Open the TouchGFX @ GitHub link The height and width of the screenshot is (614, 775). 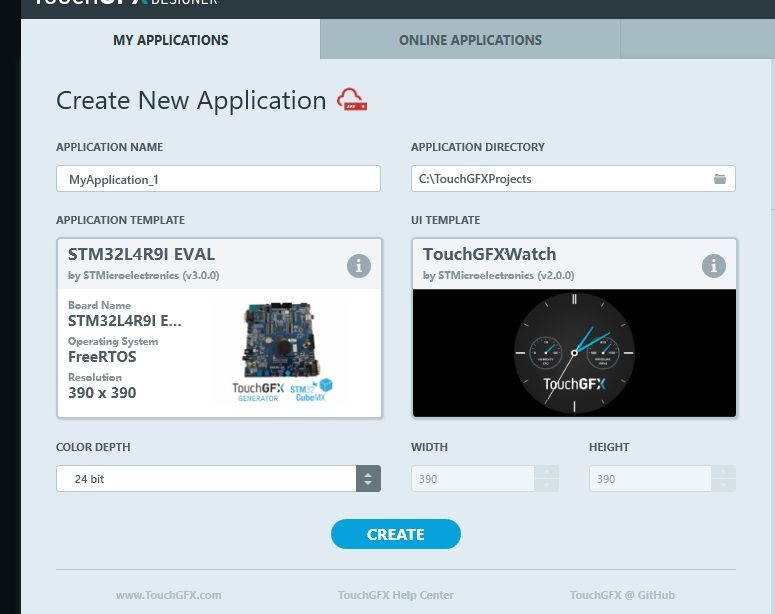tap(622, 595)
